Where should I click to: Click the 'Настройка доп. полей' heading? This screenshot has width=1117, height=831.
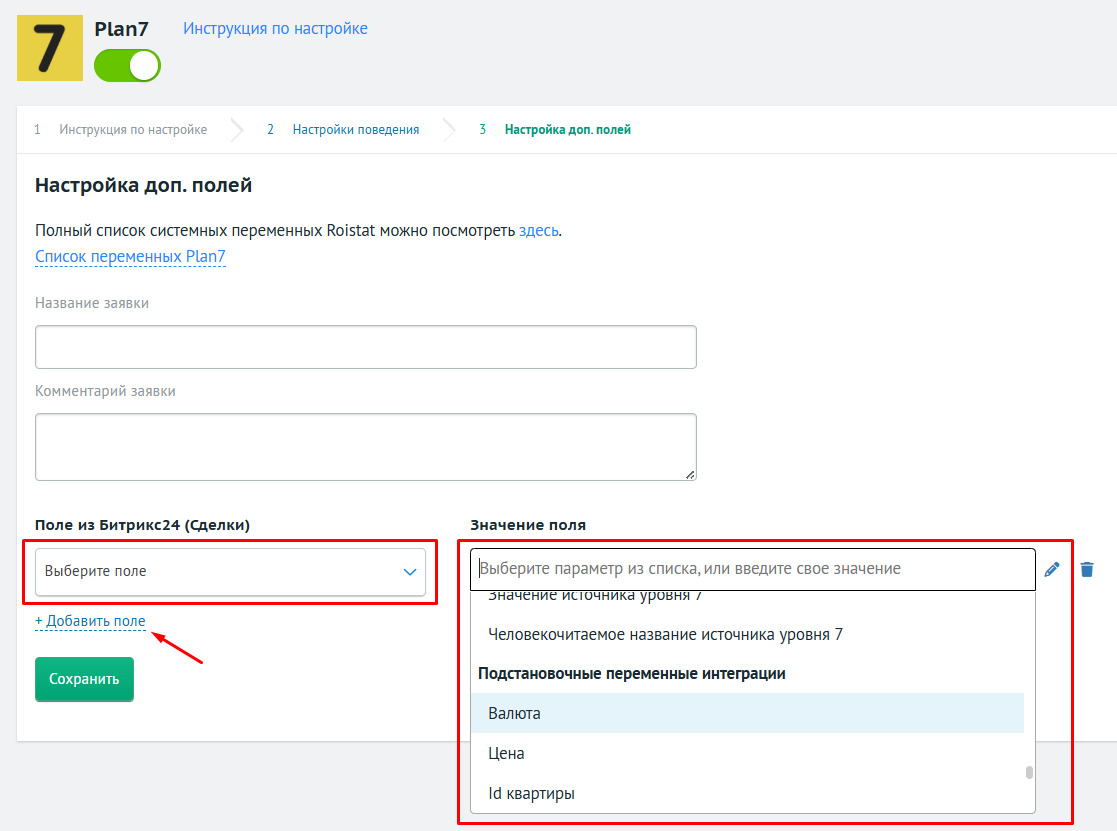(143, 185)
